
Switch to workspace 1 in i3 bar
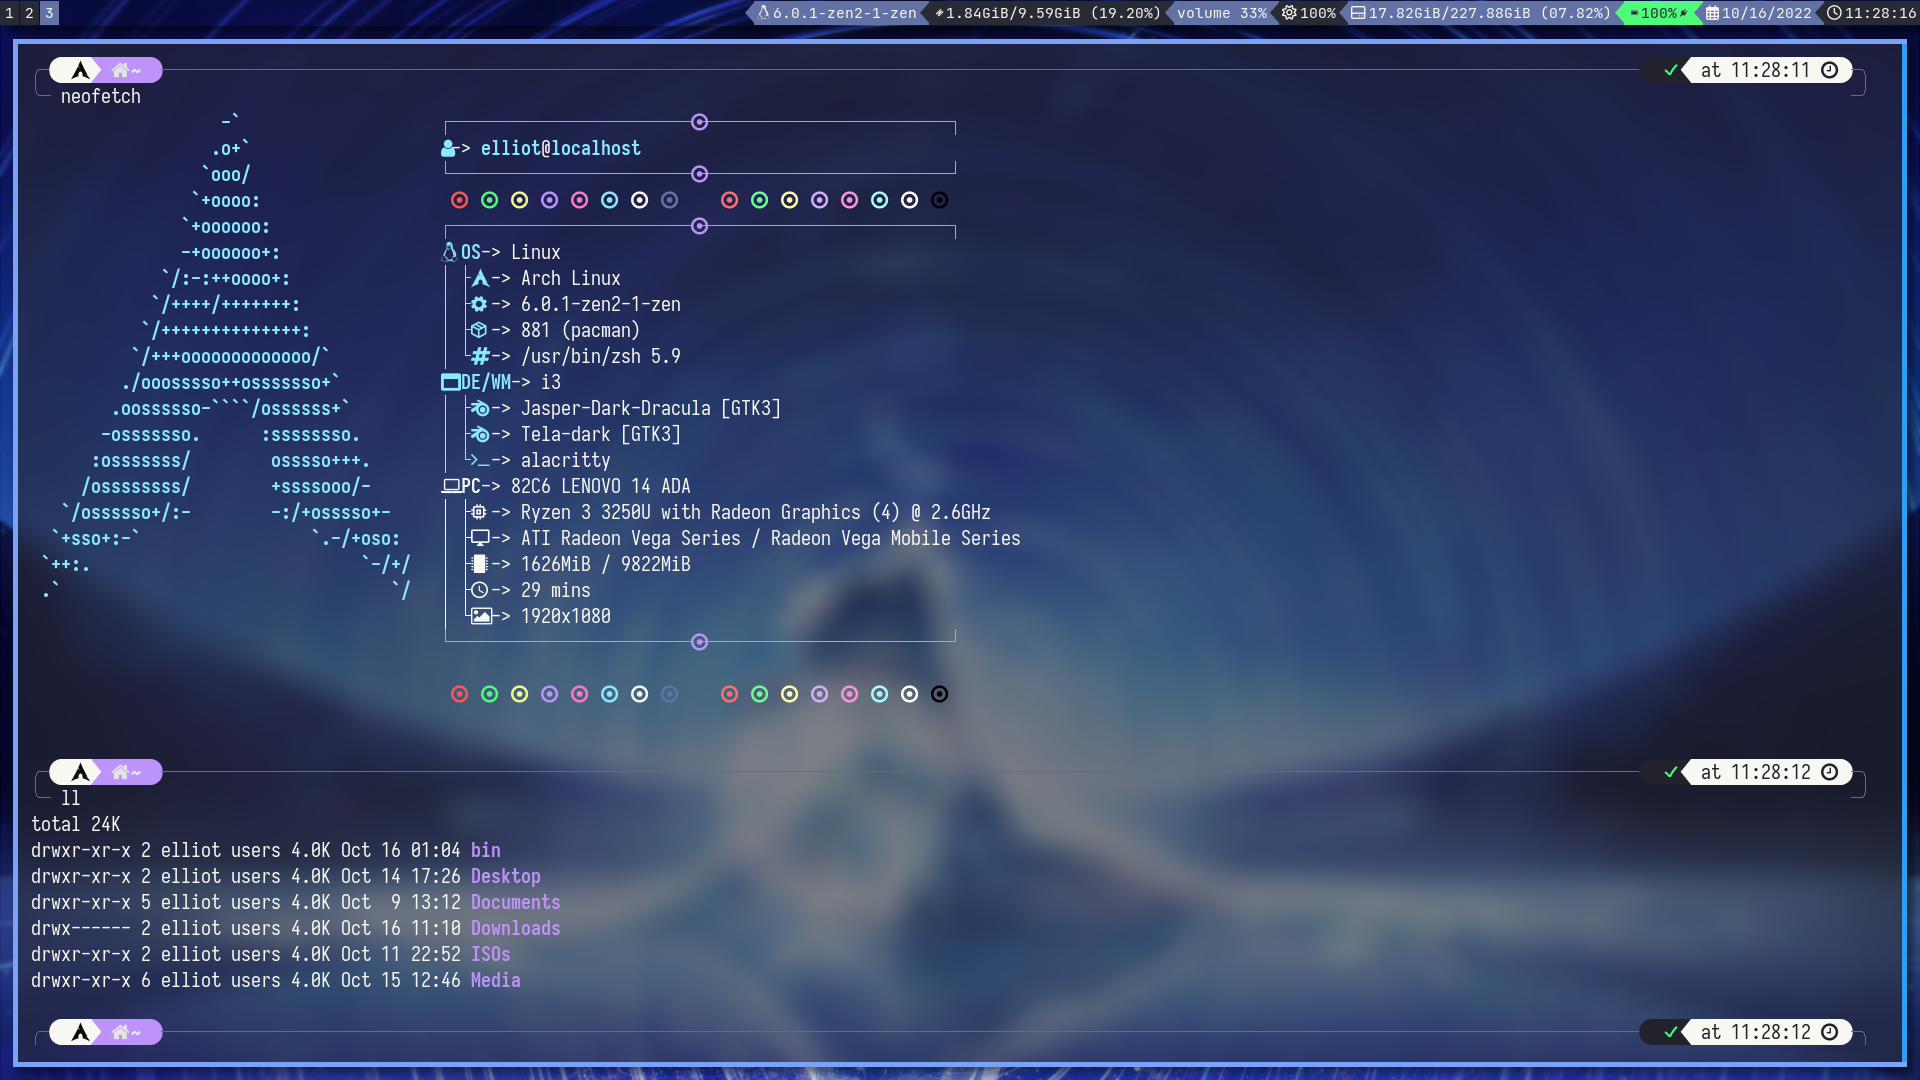click(x=9, y=13)
